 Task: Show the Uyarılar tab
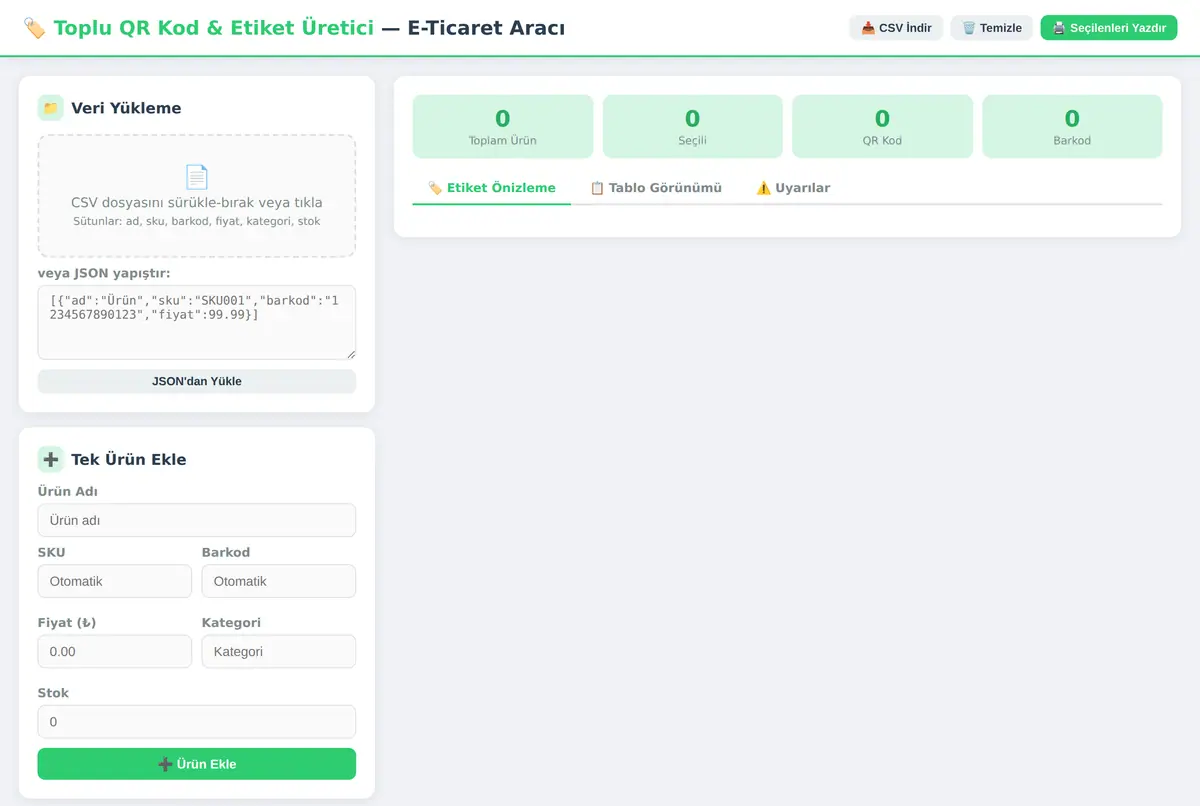point(793,188)
